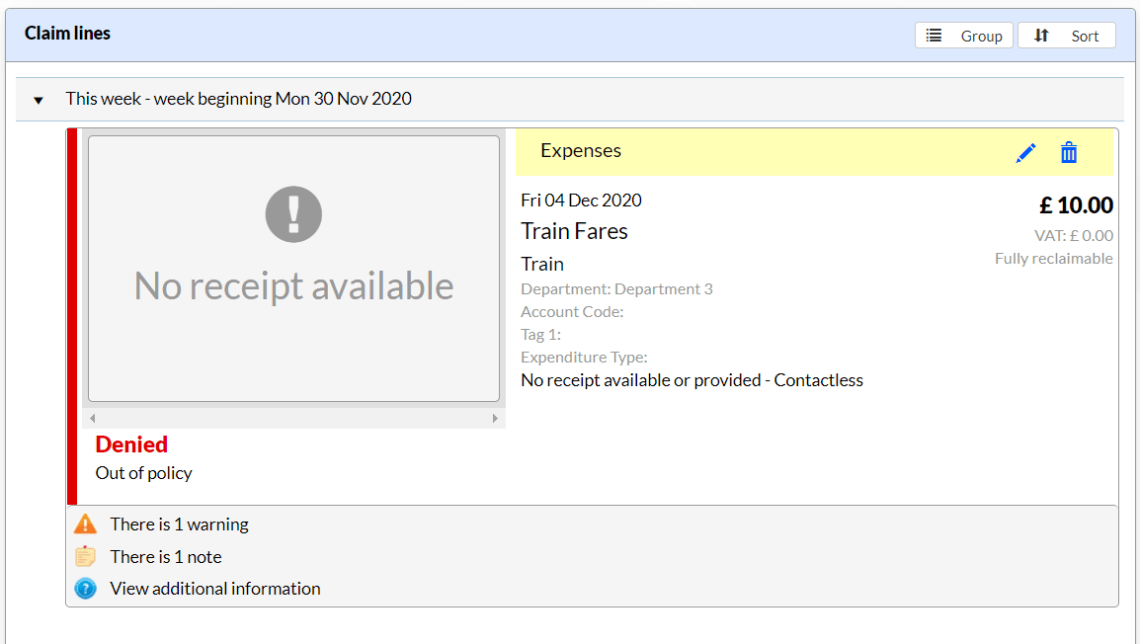Click the 'Expenditure Type:' line

pos(584,357)
